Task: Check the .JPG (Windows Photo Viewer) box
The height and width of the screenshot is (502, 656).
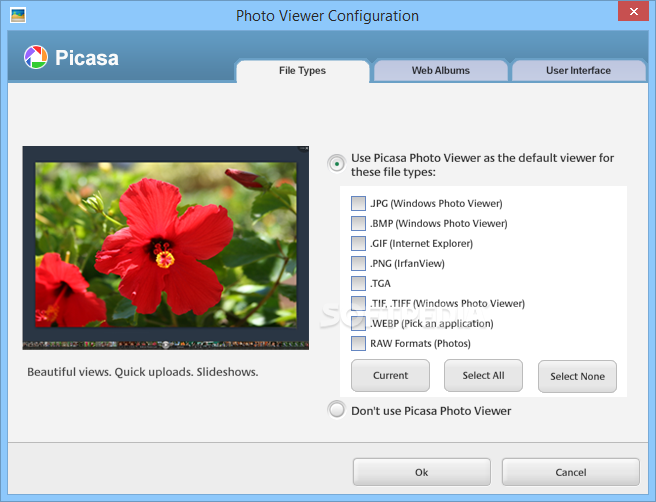Action: 358,203
